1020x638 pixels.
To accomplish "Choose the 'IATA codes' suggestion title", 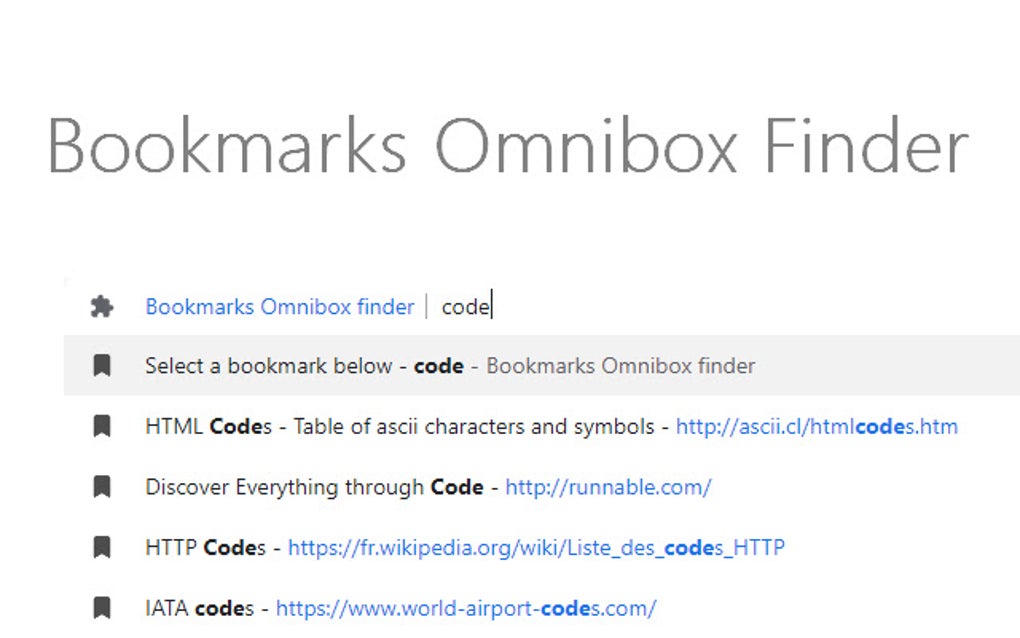I will 200,607.
